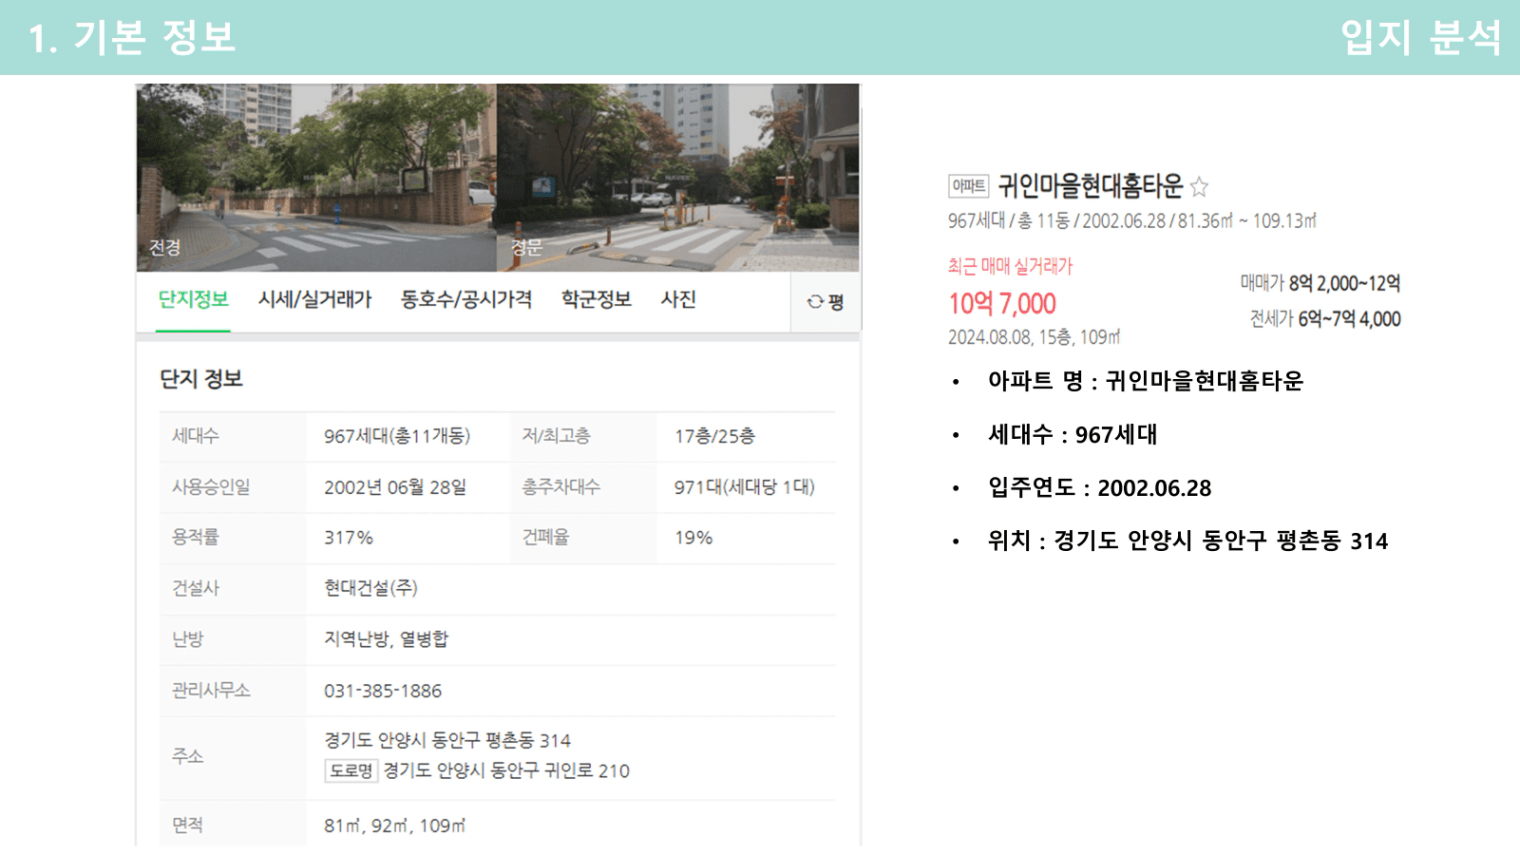The width and height of the screenshot is (1520, 855).
Task: Click the 단지 정보 section heading
Action: 201,379
